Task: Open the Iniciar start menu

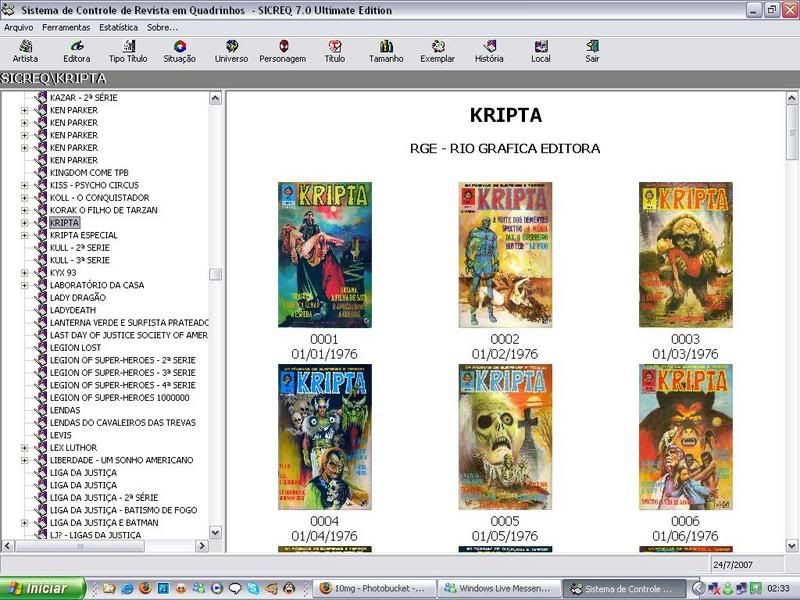Action: click(x=42, y=588)
